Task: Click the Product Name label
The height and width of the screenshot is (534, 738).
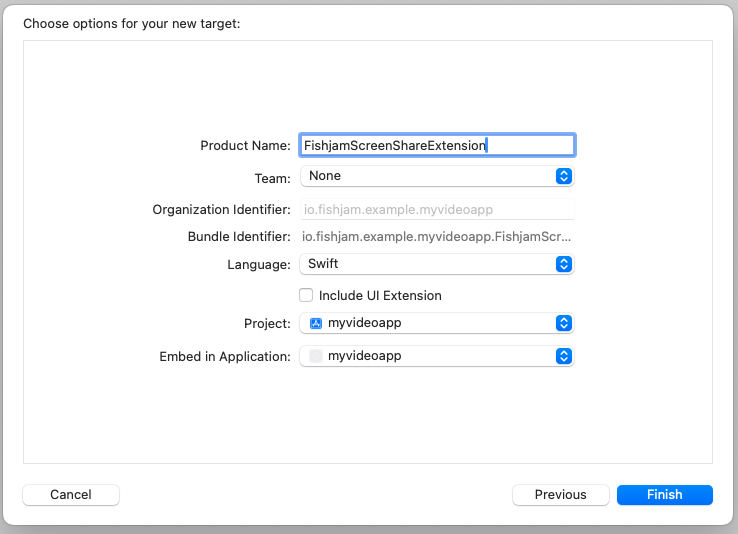Action: point(245,146)
